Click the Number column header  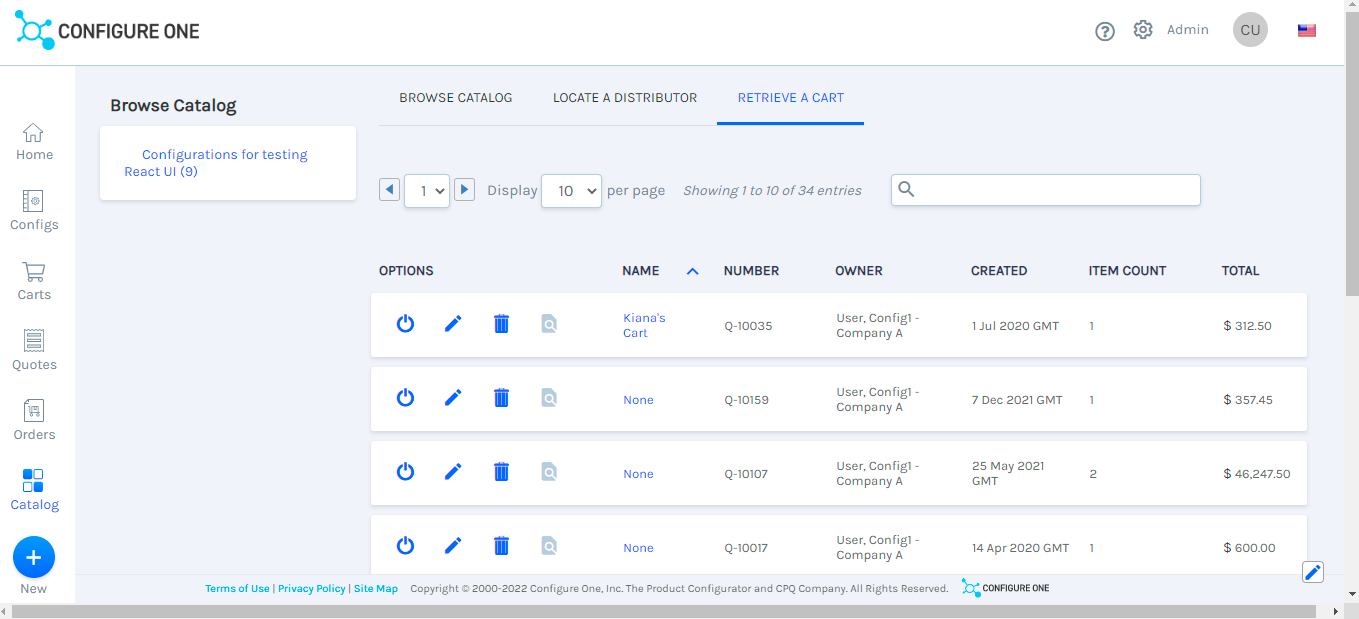752,271
